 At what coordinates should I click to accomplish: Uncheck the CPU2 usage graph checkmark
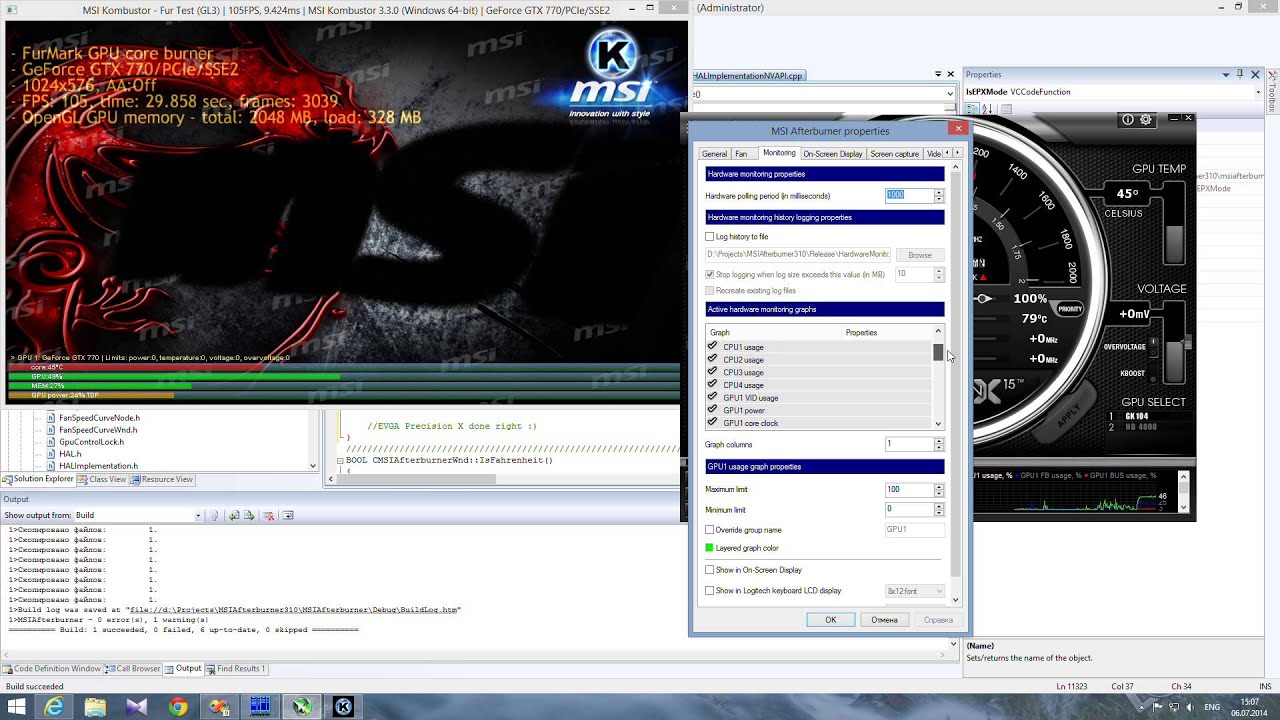(713, 359)
